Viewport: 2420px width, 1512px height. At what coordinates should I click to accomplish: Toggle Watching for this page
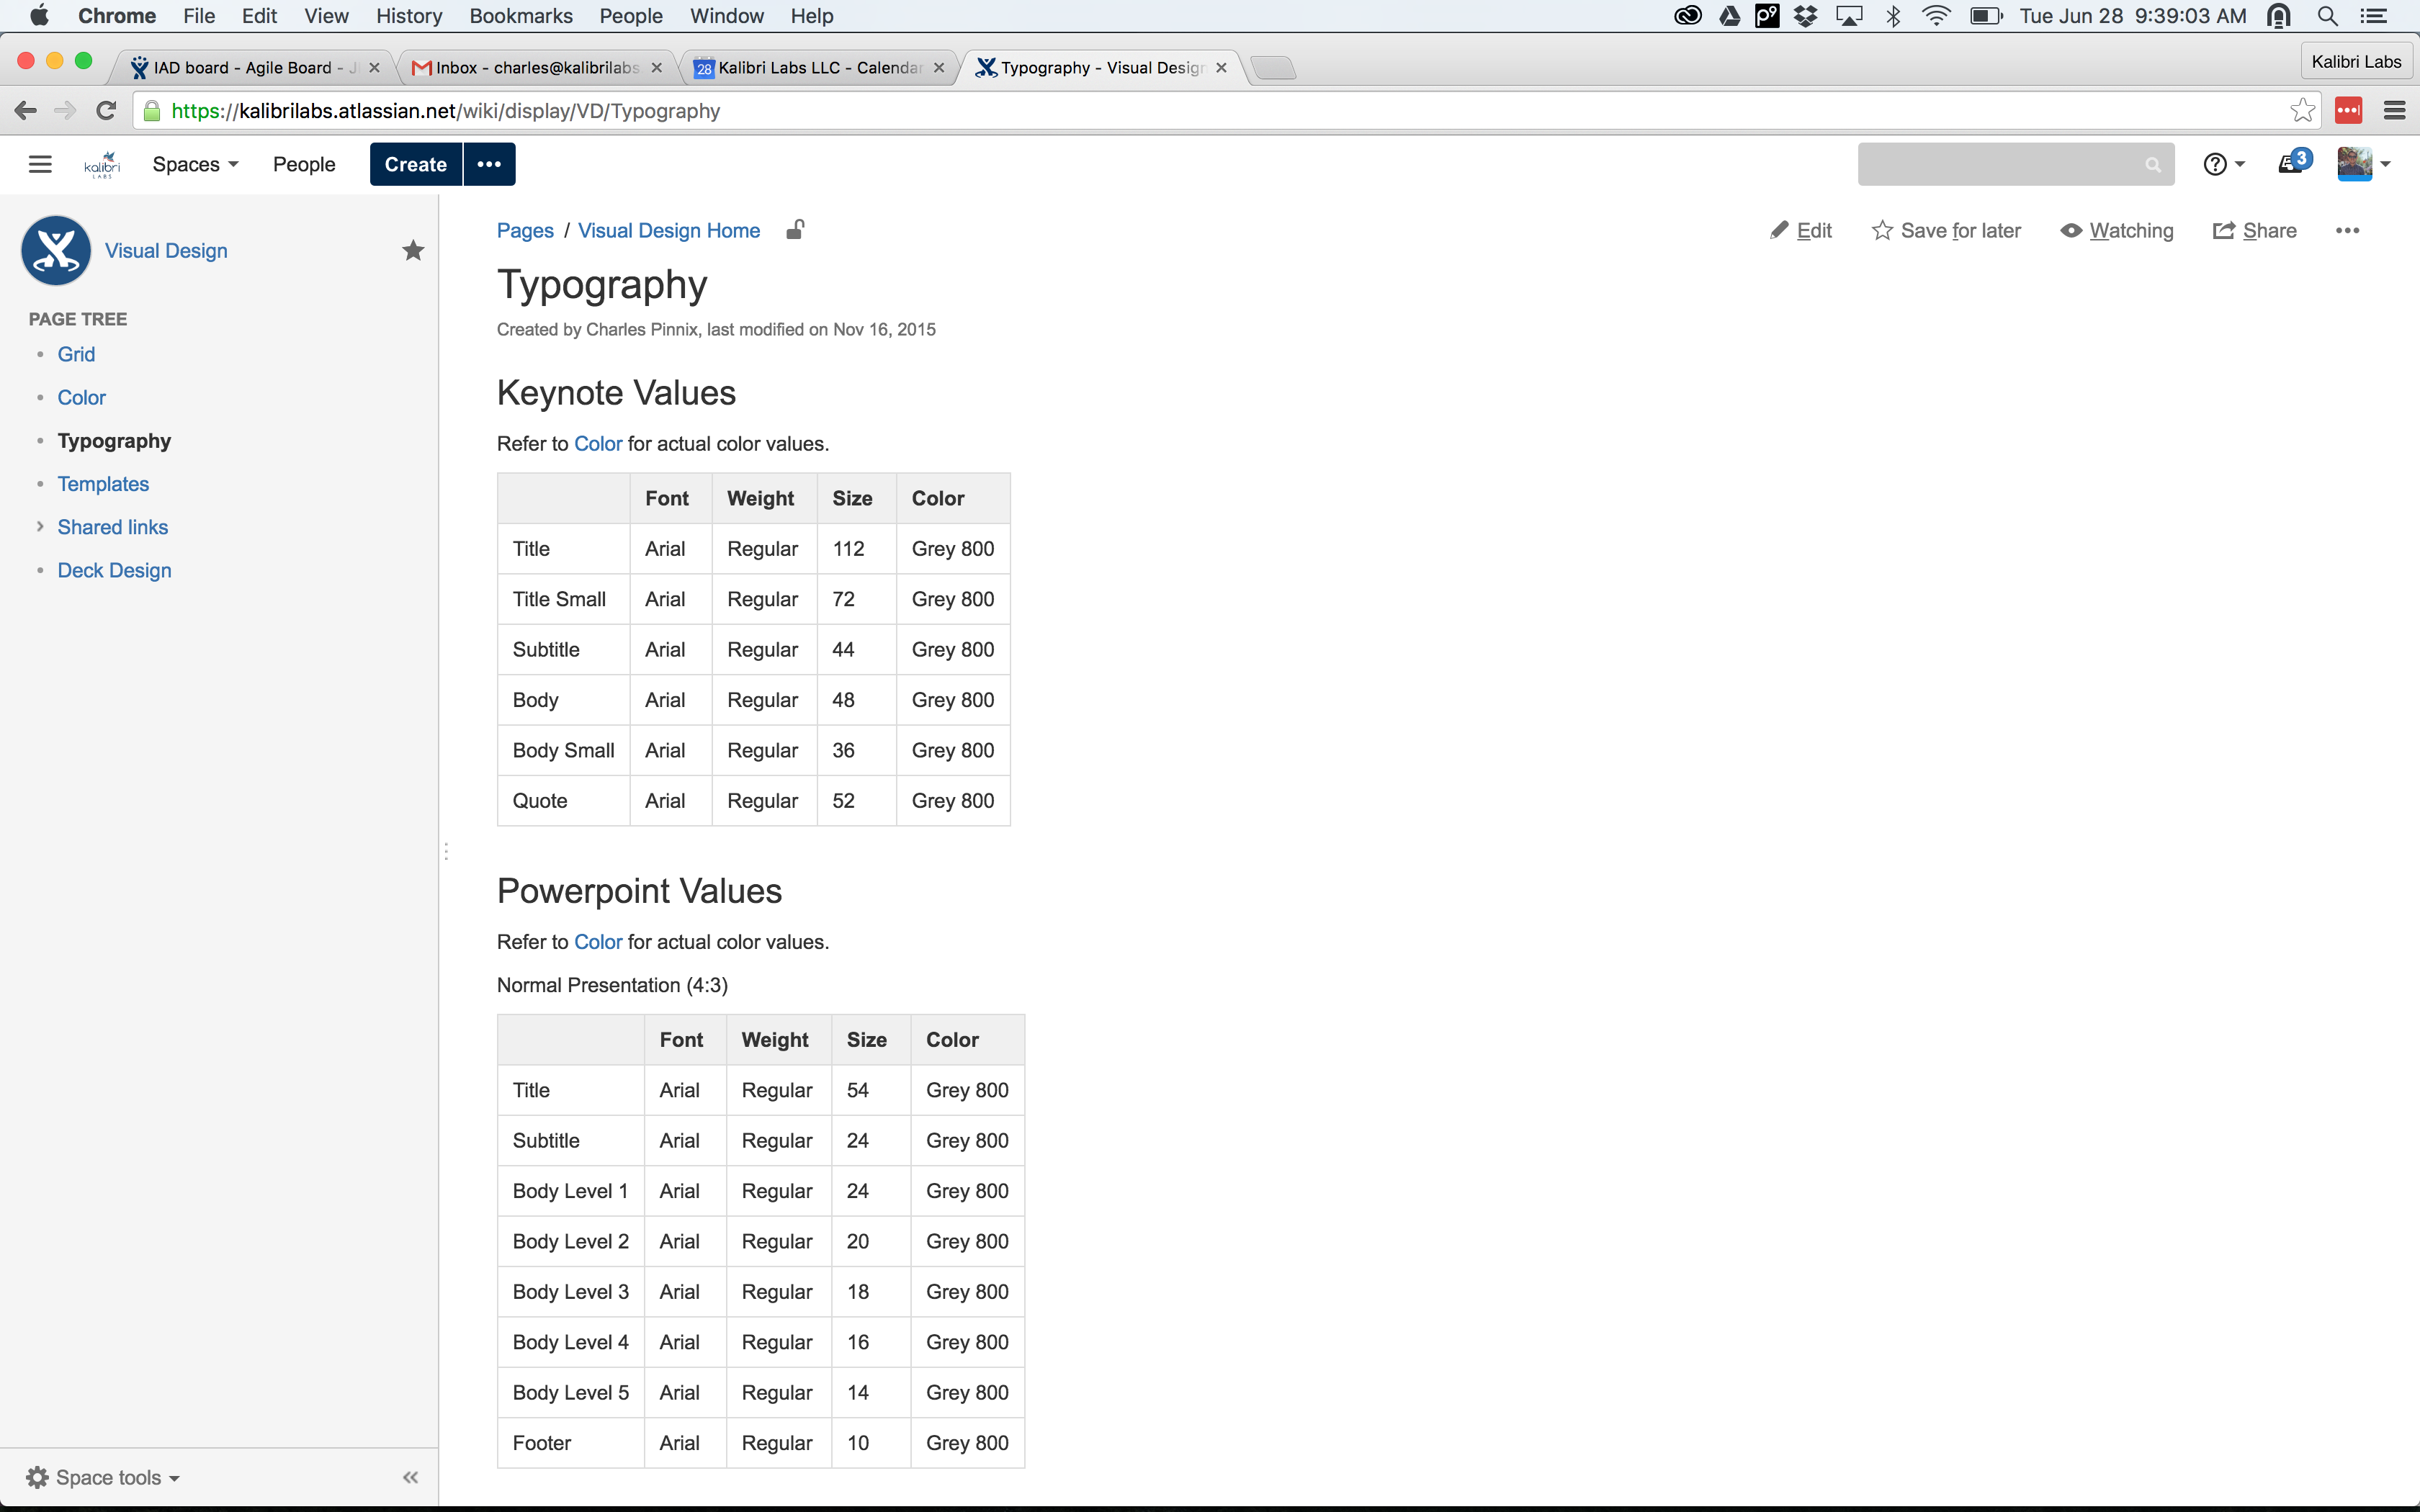coord(2117,231)
